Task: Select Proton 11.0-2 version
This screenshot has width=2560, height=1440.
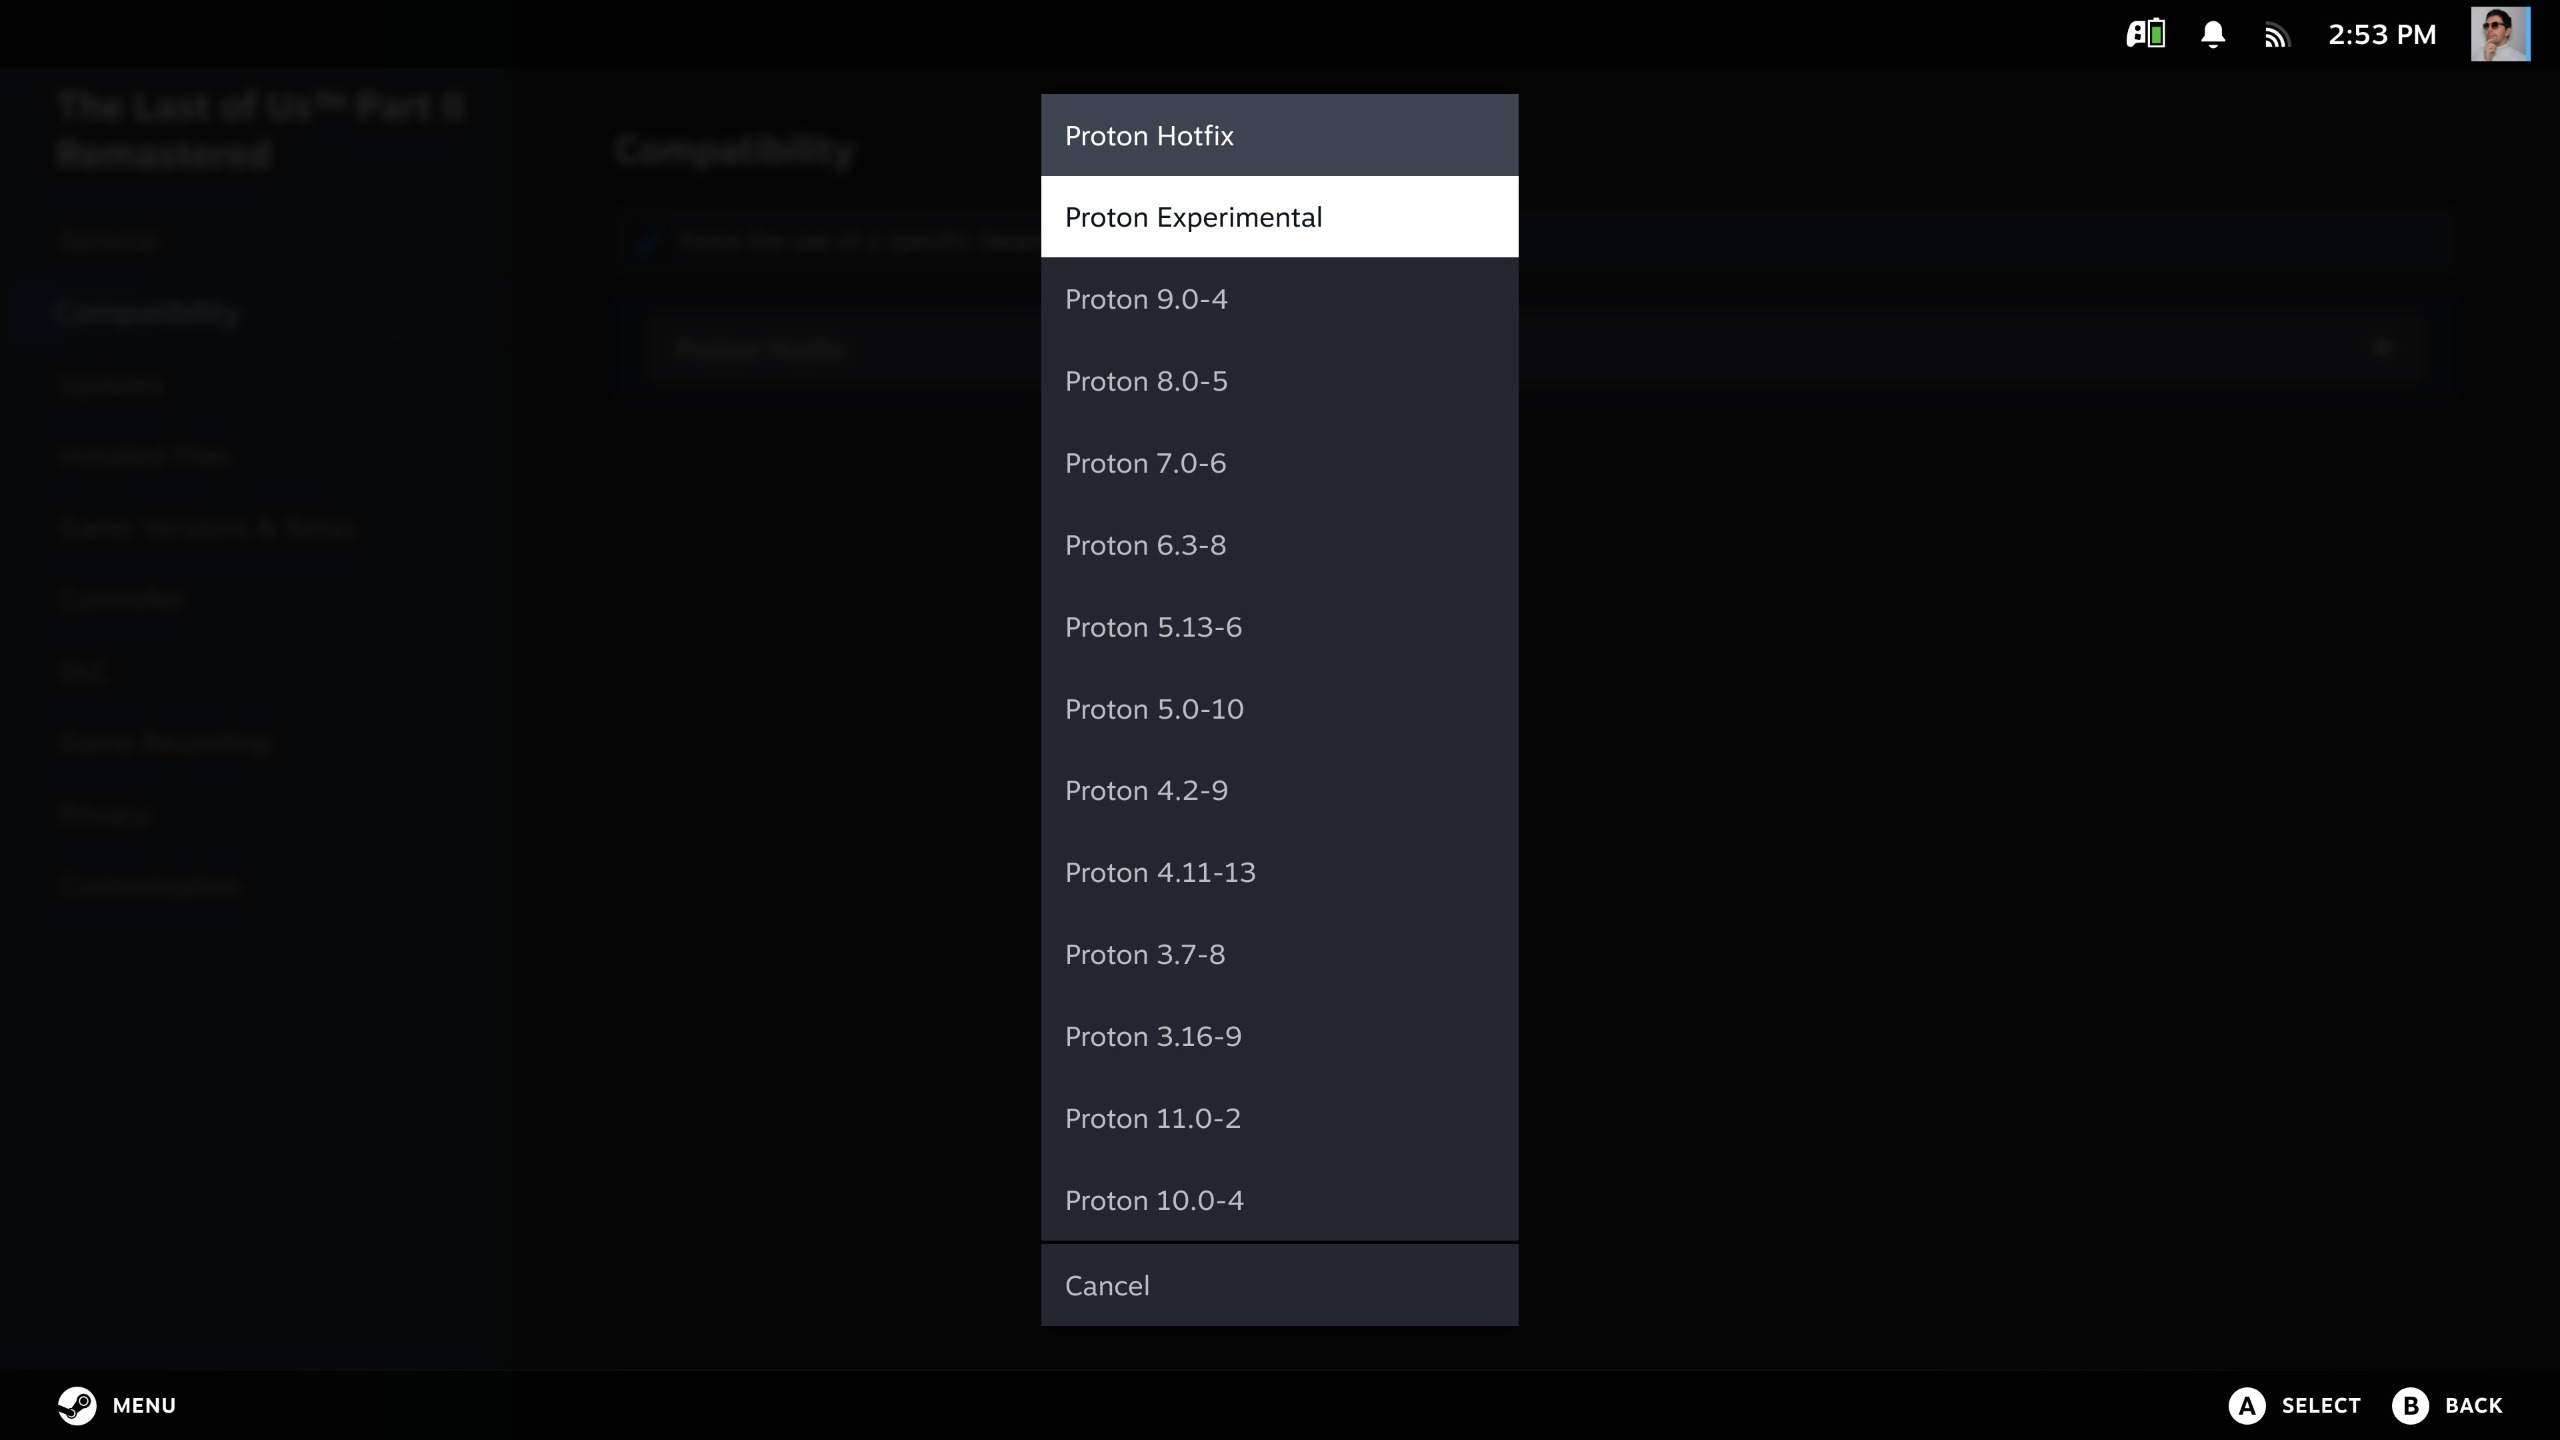Action: pyautogui.click(x=1279, y=1118)
